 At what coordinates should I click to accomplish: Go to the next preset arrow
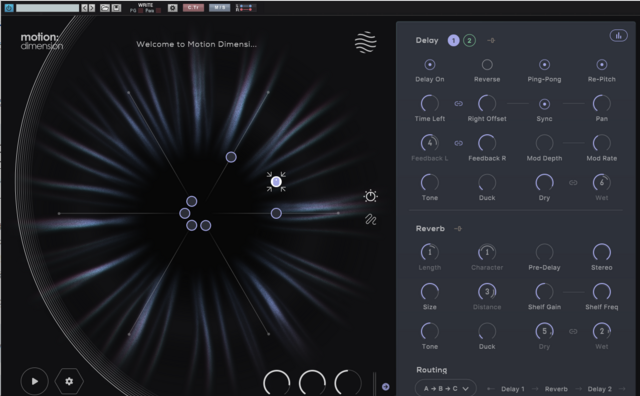click(92, 8)
